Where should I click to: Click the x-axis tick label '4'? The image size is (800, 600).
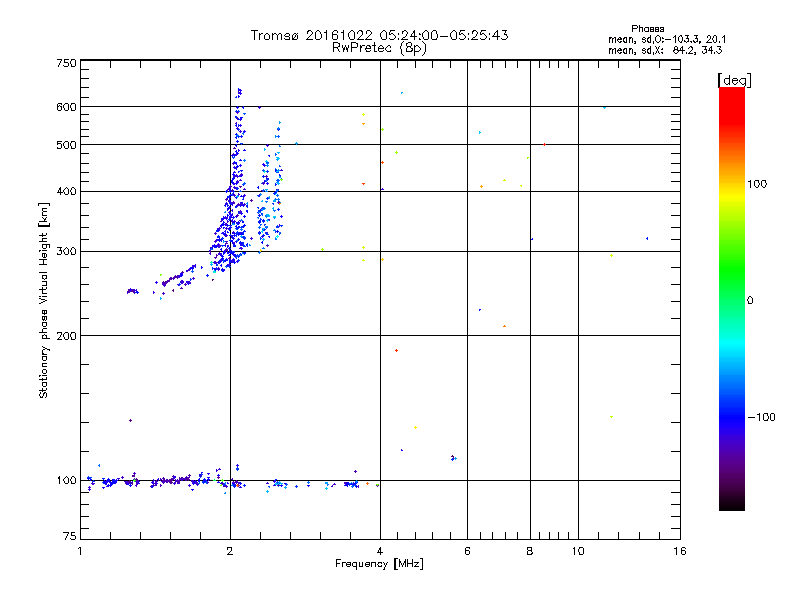coord(380,551)
